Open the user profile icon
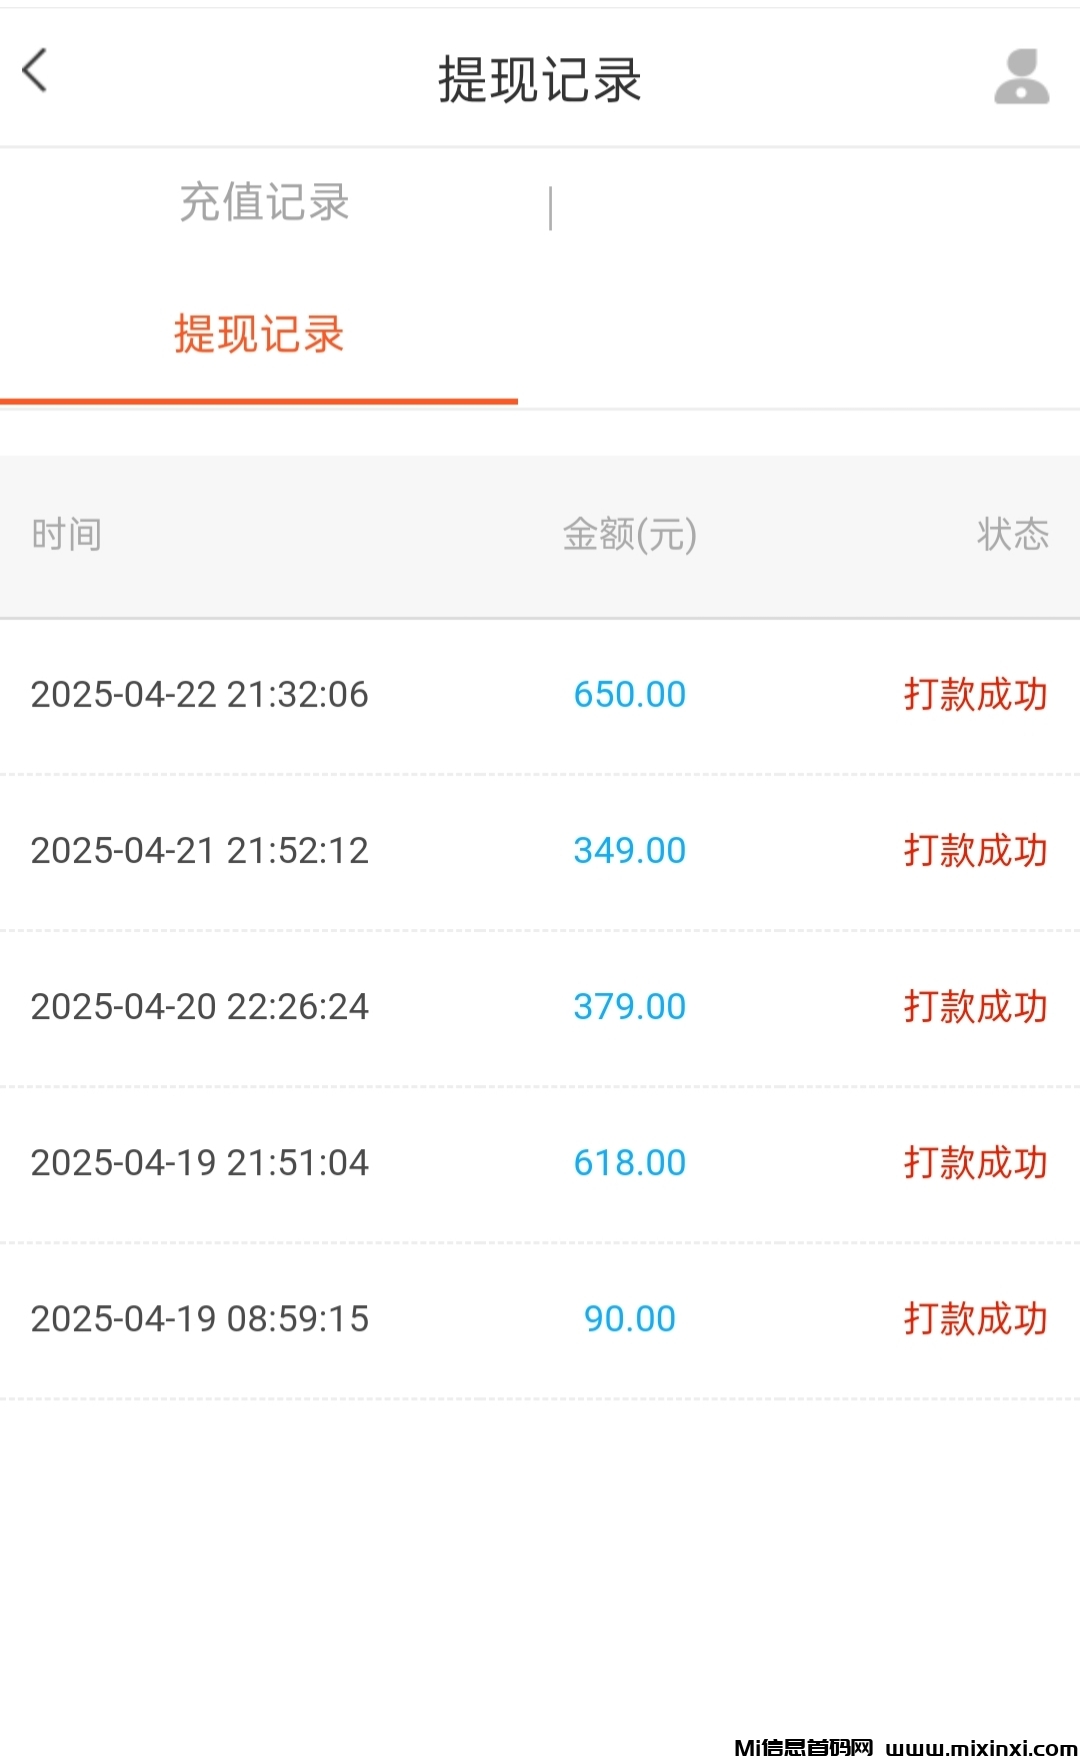The height and width of the screenshot is (1758, 1080). pyautogui.click(x=1021, y=77)
